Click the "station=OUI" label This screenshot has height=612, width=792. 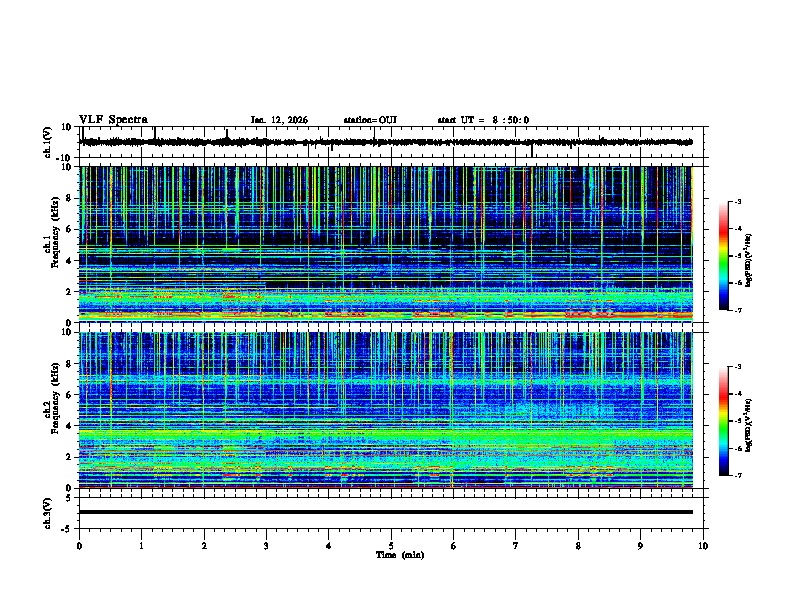370,120
